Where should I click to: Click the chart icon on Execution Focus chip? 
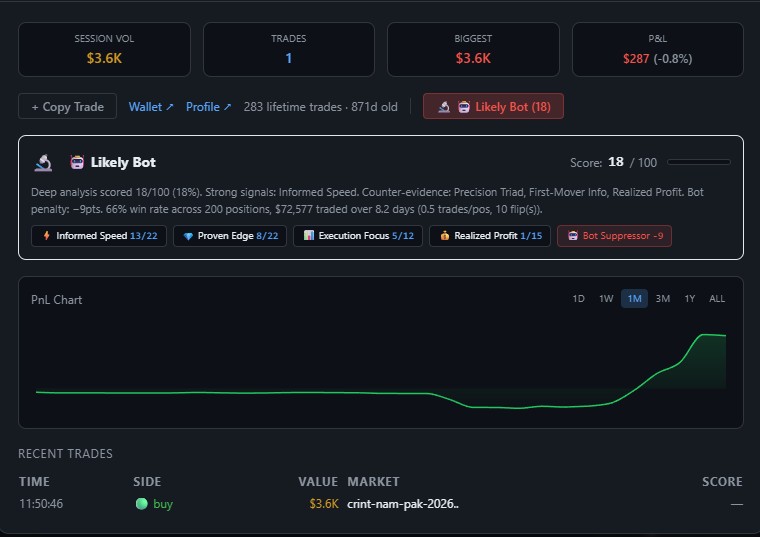pyautogui.click(x=309, y=236)
